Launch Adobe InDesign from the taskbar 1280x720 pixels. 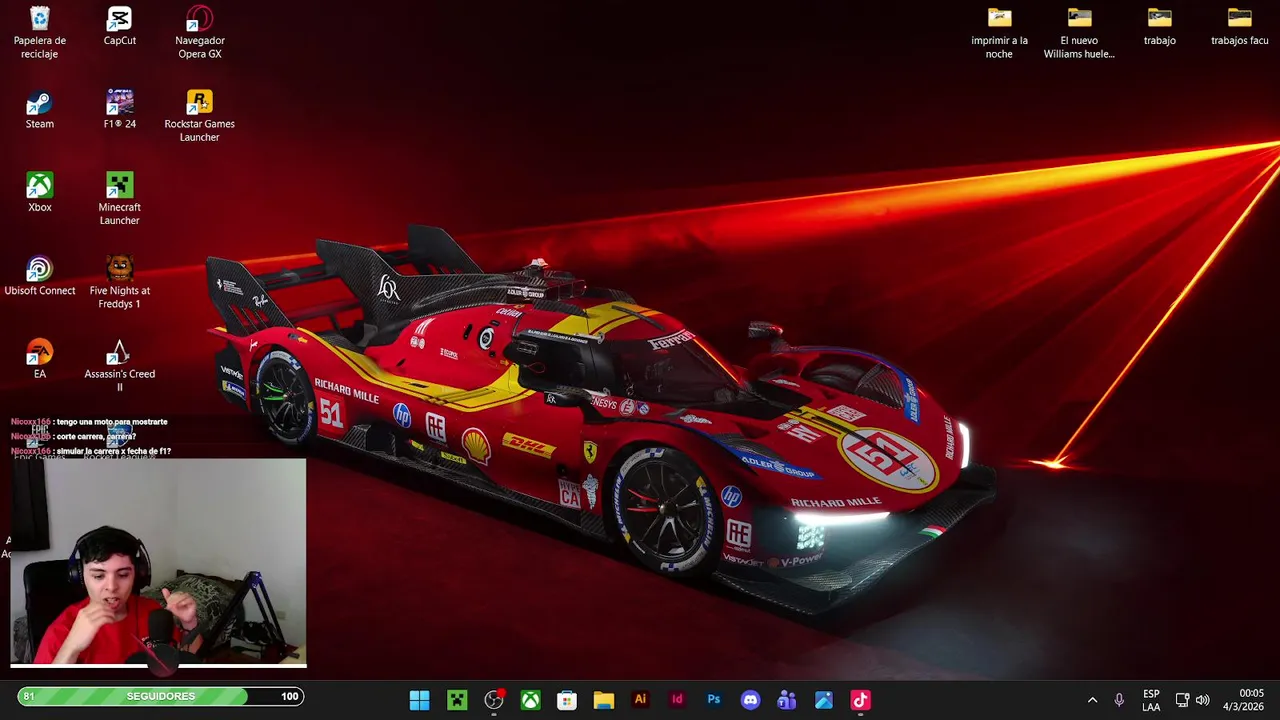[677, 700]
